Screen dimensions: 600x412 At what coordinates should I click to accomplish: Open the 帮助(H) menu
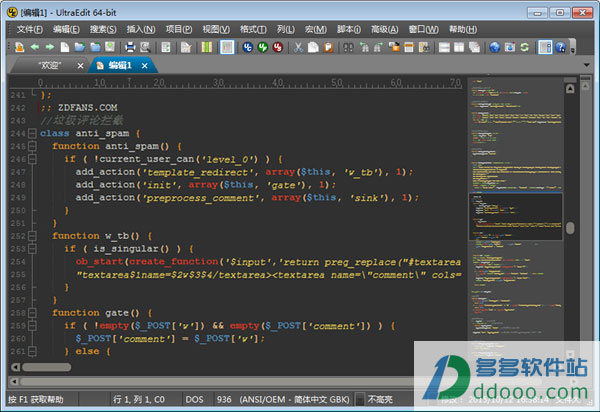[x=463, y=29]
